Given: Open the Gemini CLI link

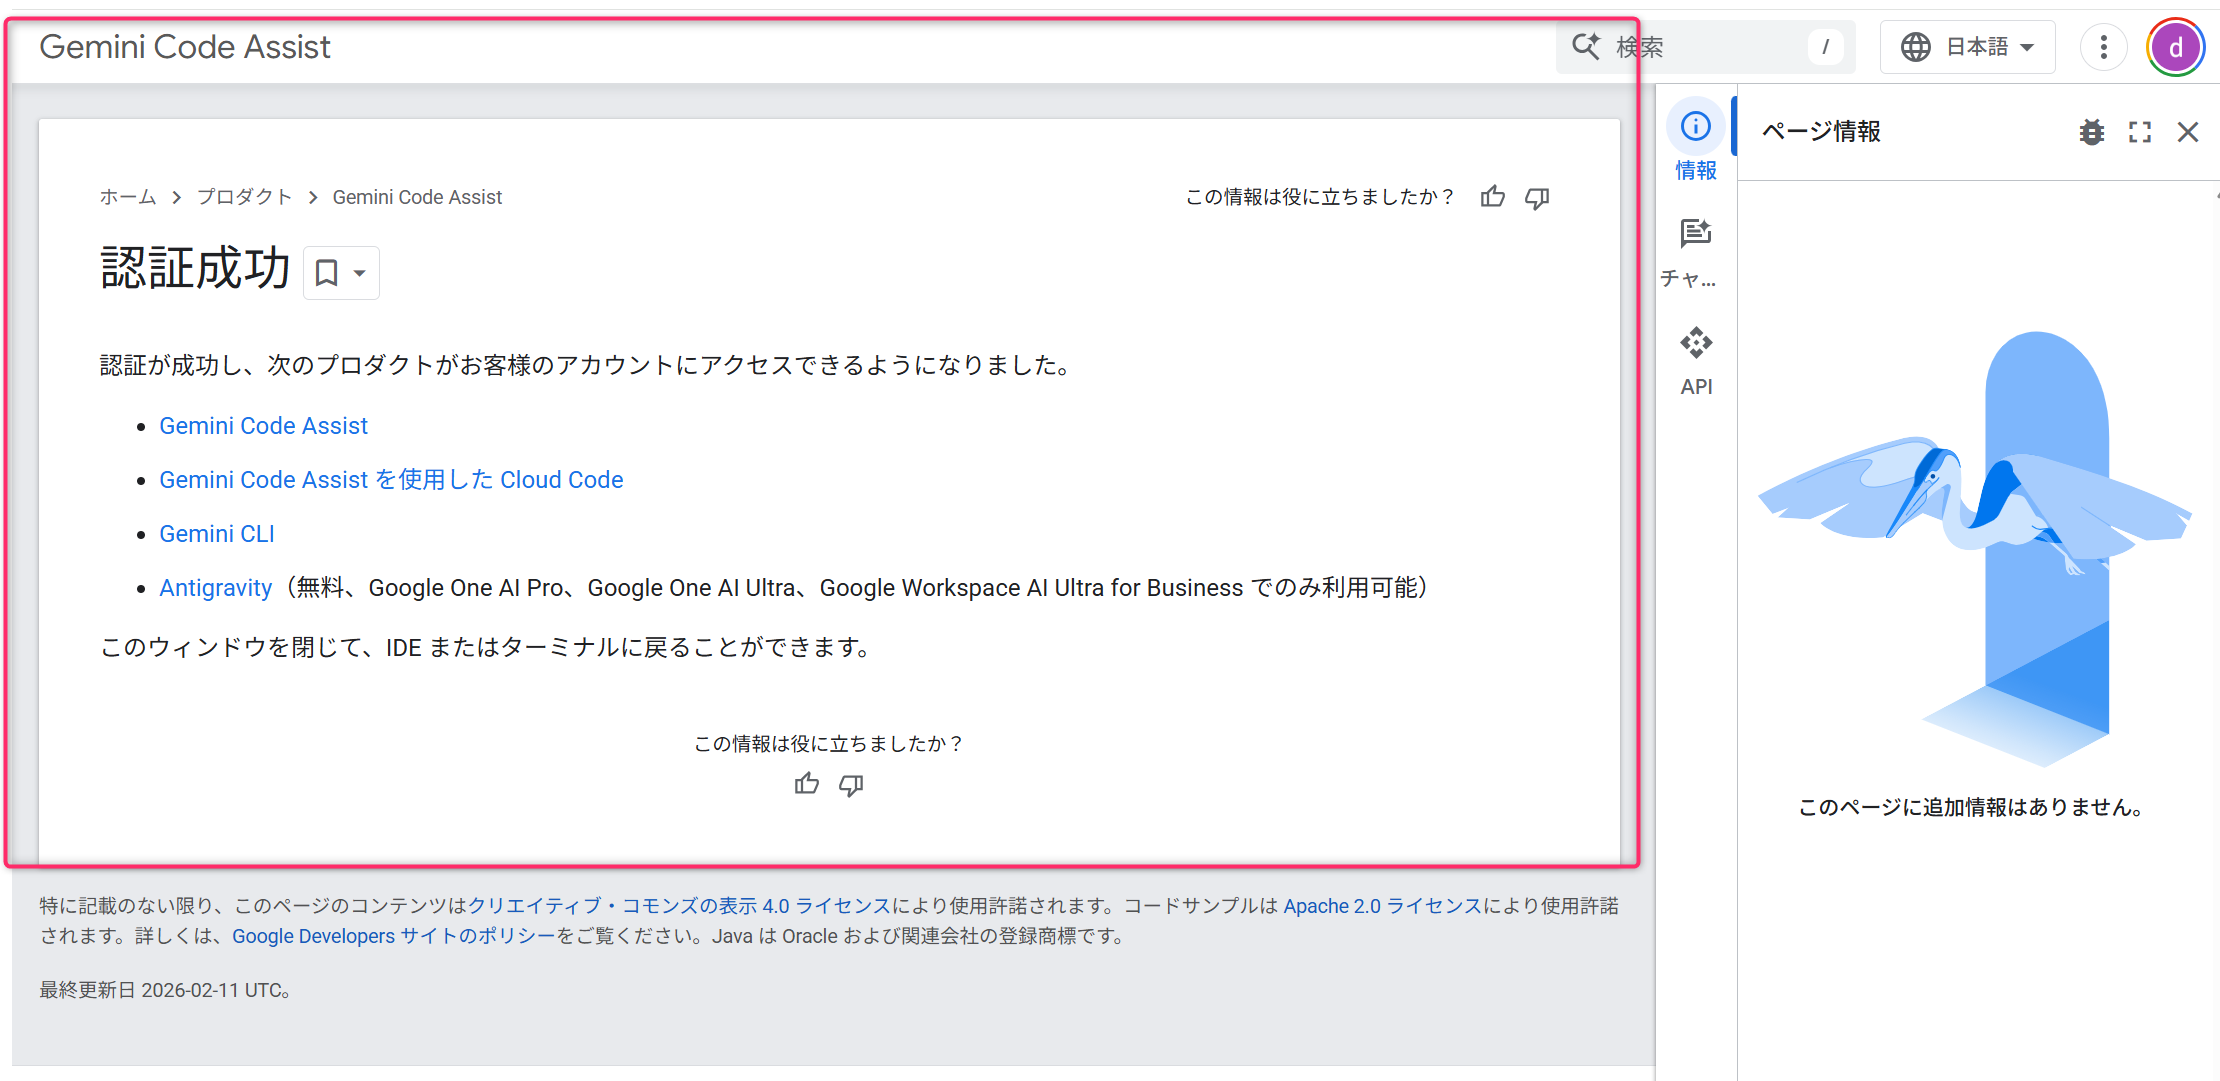Looking at the screenshot, I should pyautogui.click(x=217, y=534).
